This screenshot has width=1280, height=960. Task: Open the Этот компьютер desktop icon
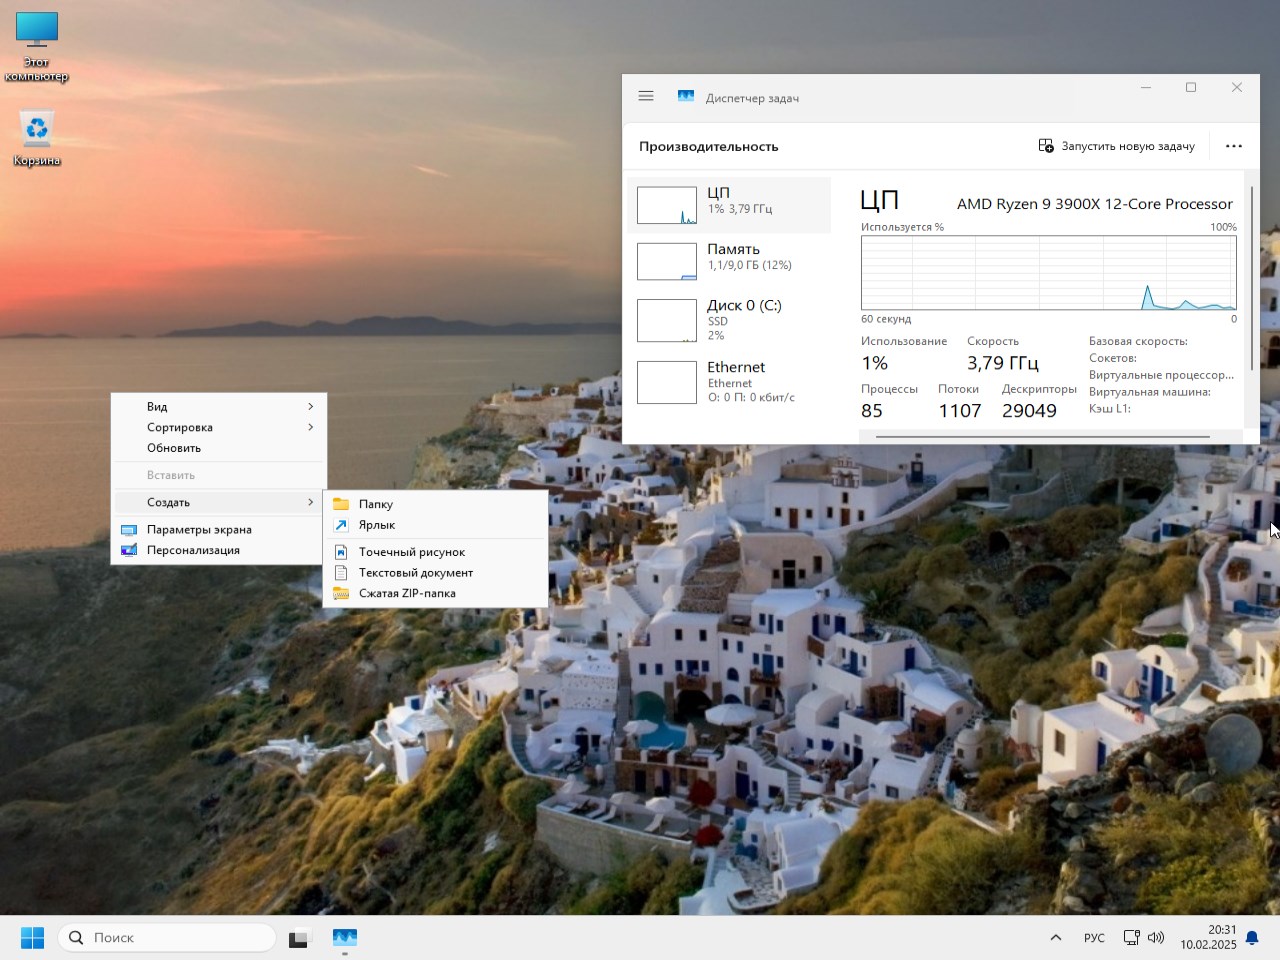(37, 47)
